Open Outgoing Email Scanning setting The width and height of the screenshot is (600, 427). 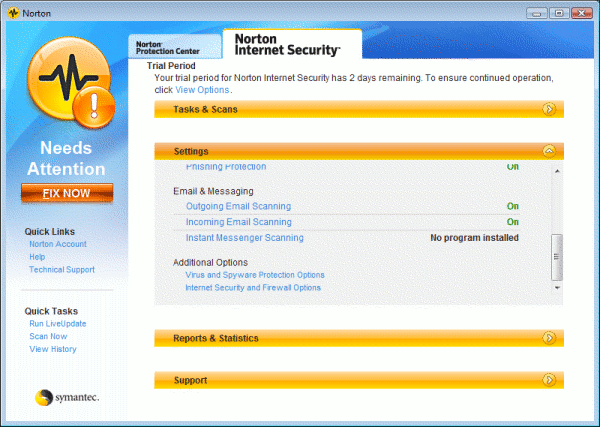(238, 206)
